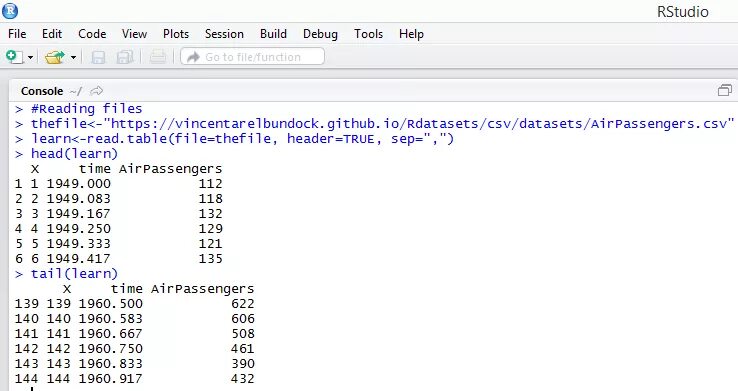Open the Build menu
Viewport: 738px width, 391px height.
[273, 34]
